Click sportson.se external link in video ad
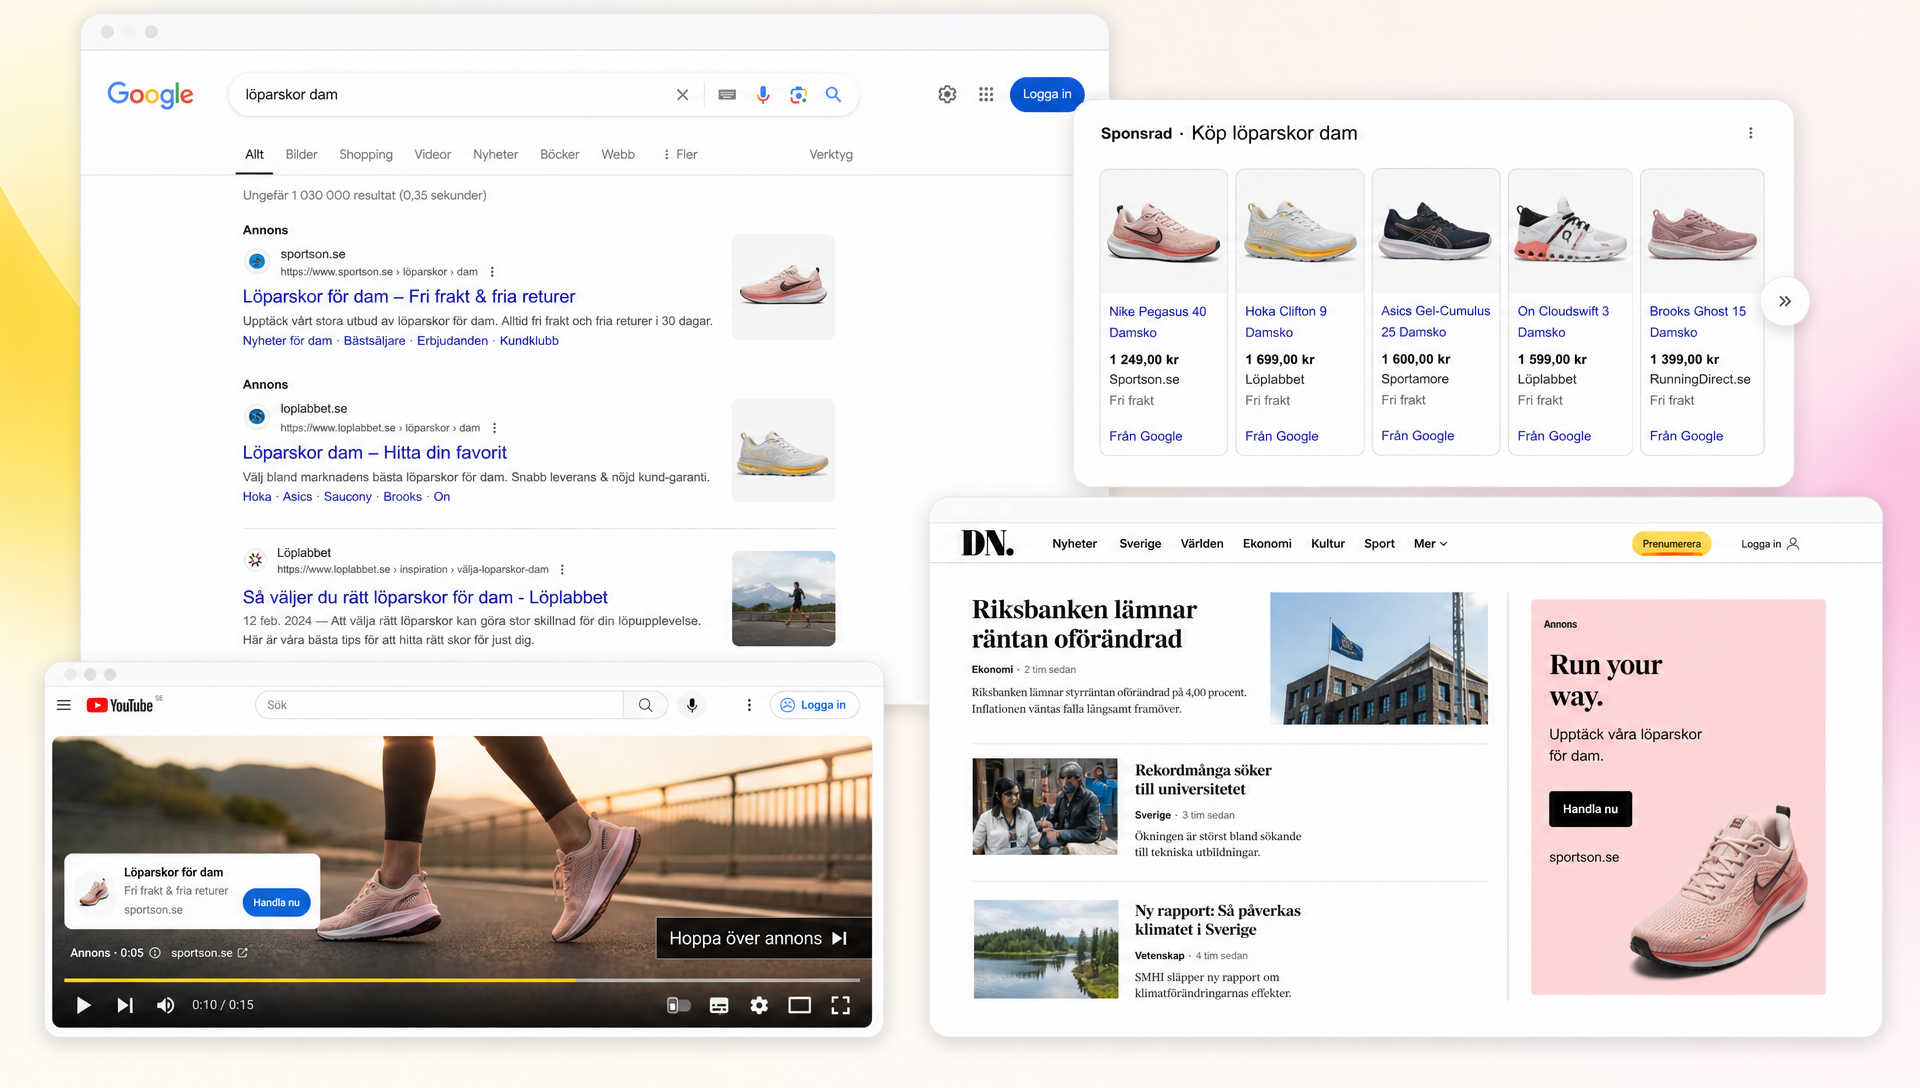 pos(209,953)
